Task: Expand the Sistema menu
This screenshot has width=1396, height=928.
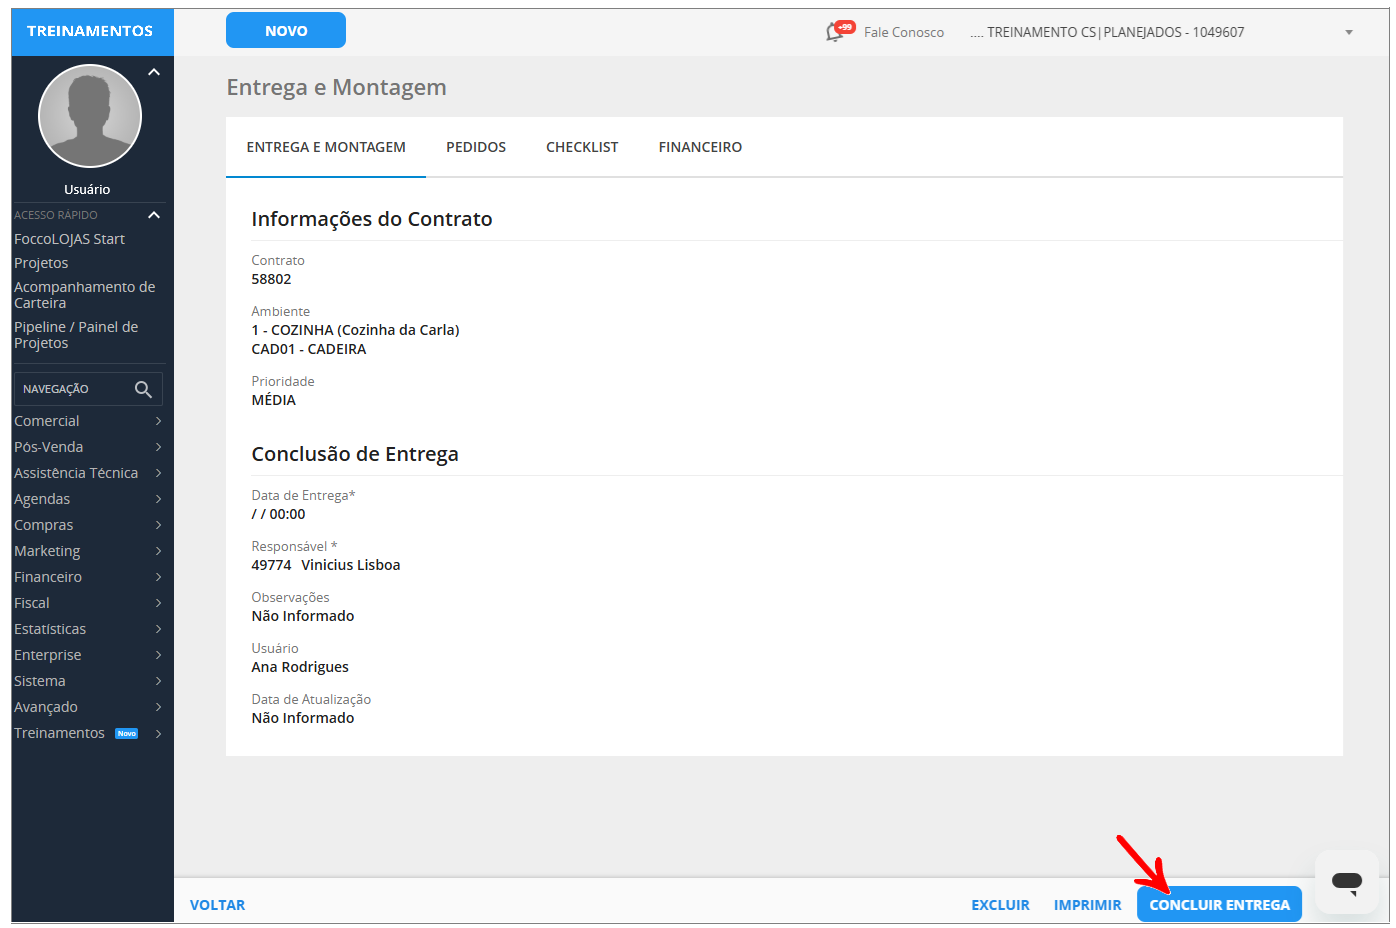Action: 88,681
